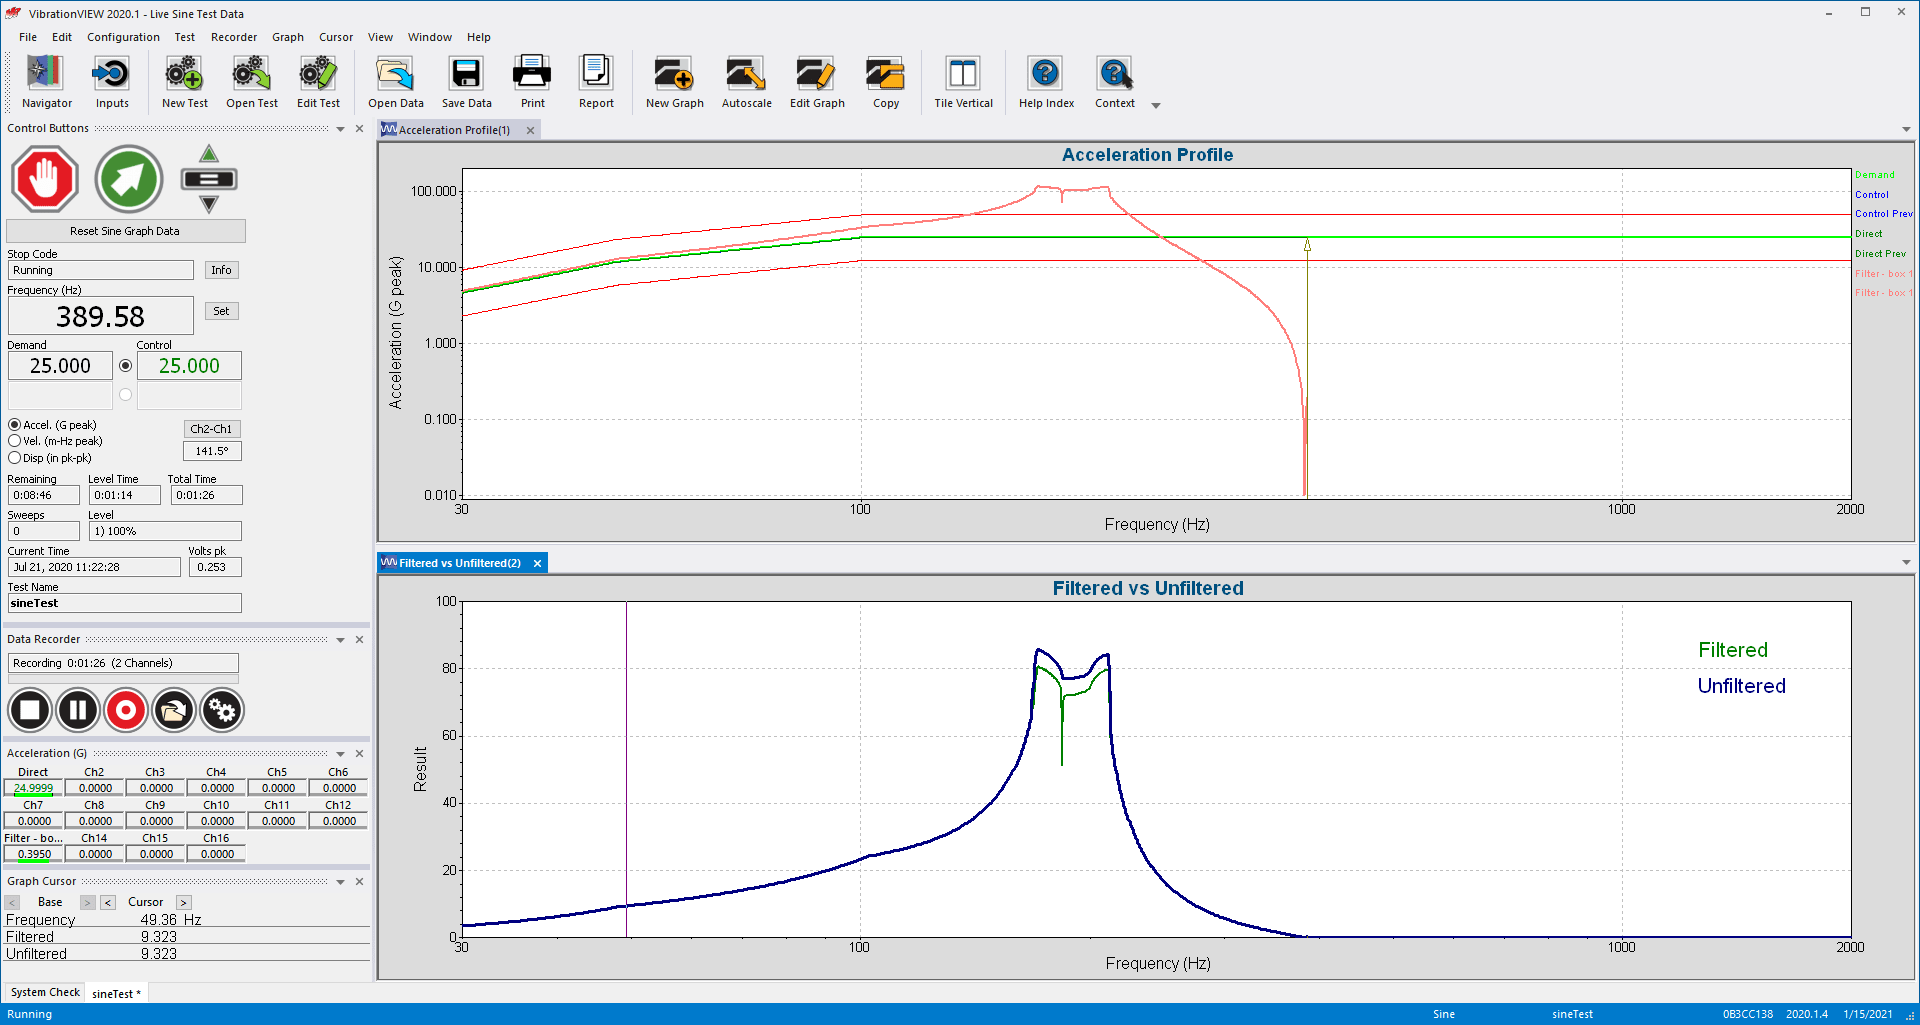Open Filtered vs Unfiltered window list dropdown
This screenshot has height=1025, width=1920.
[1906, 563]
